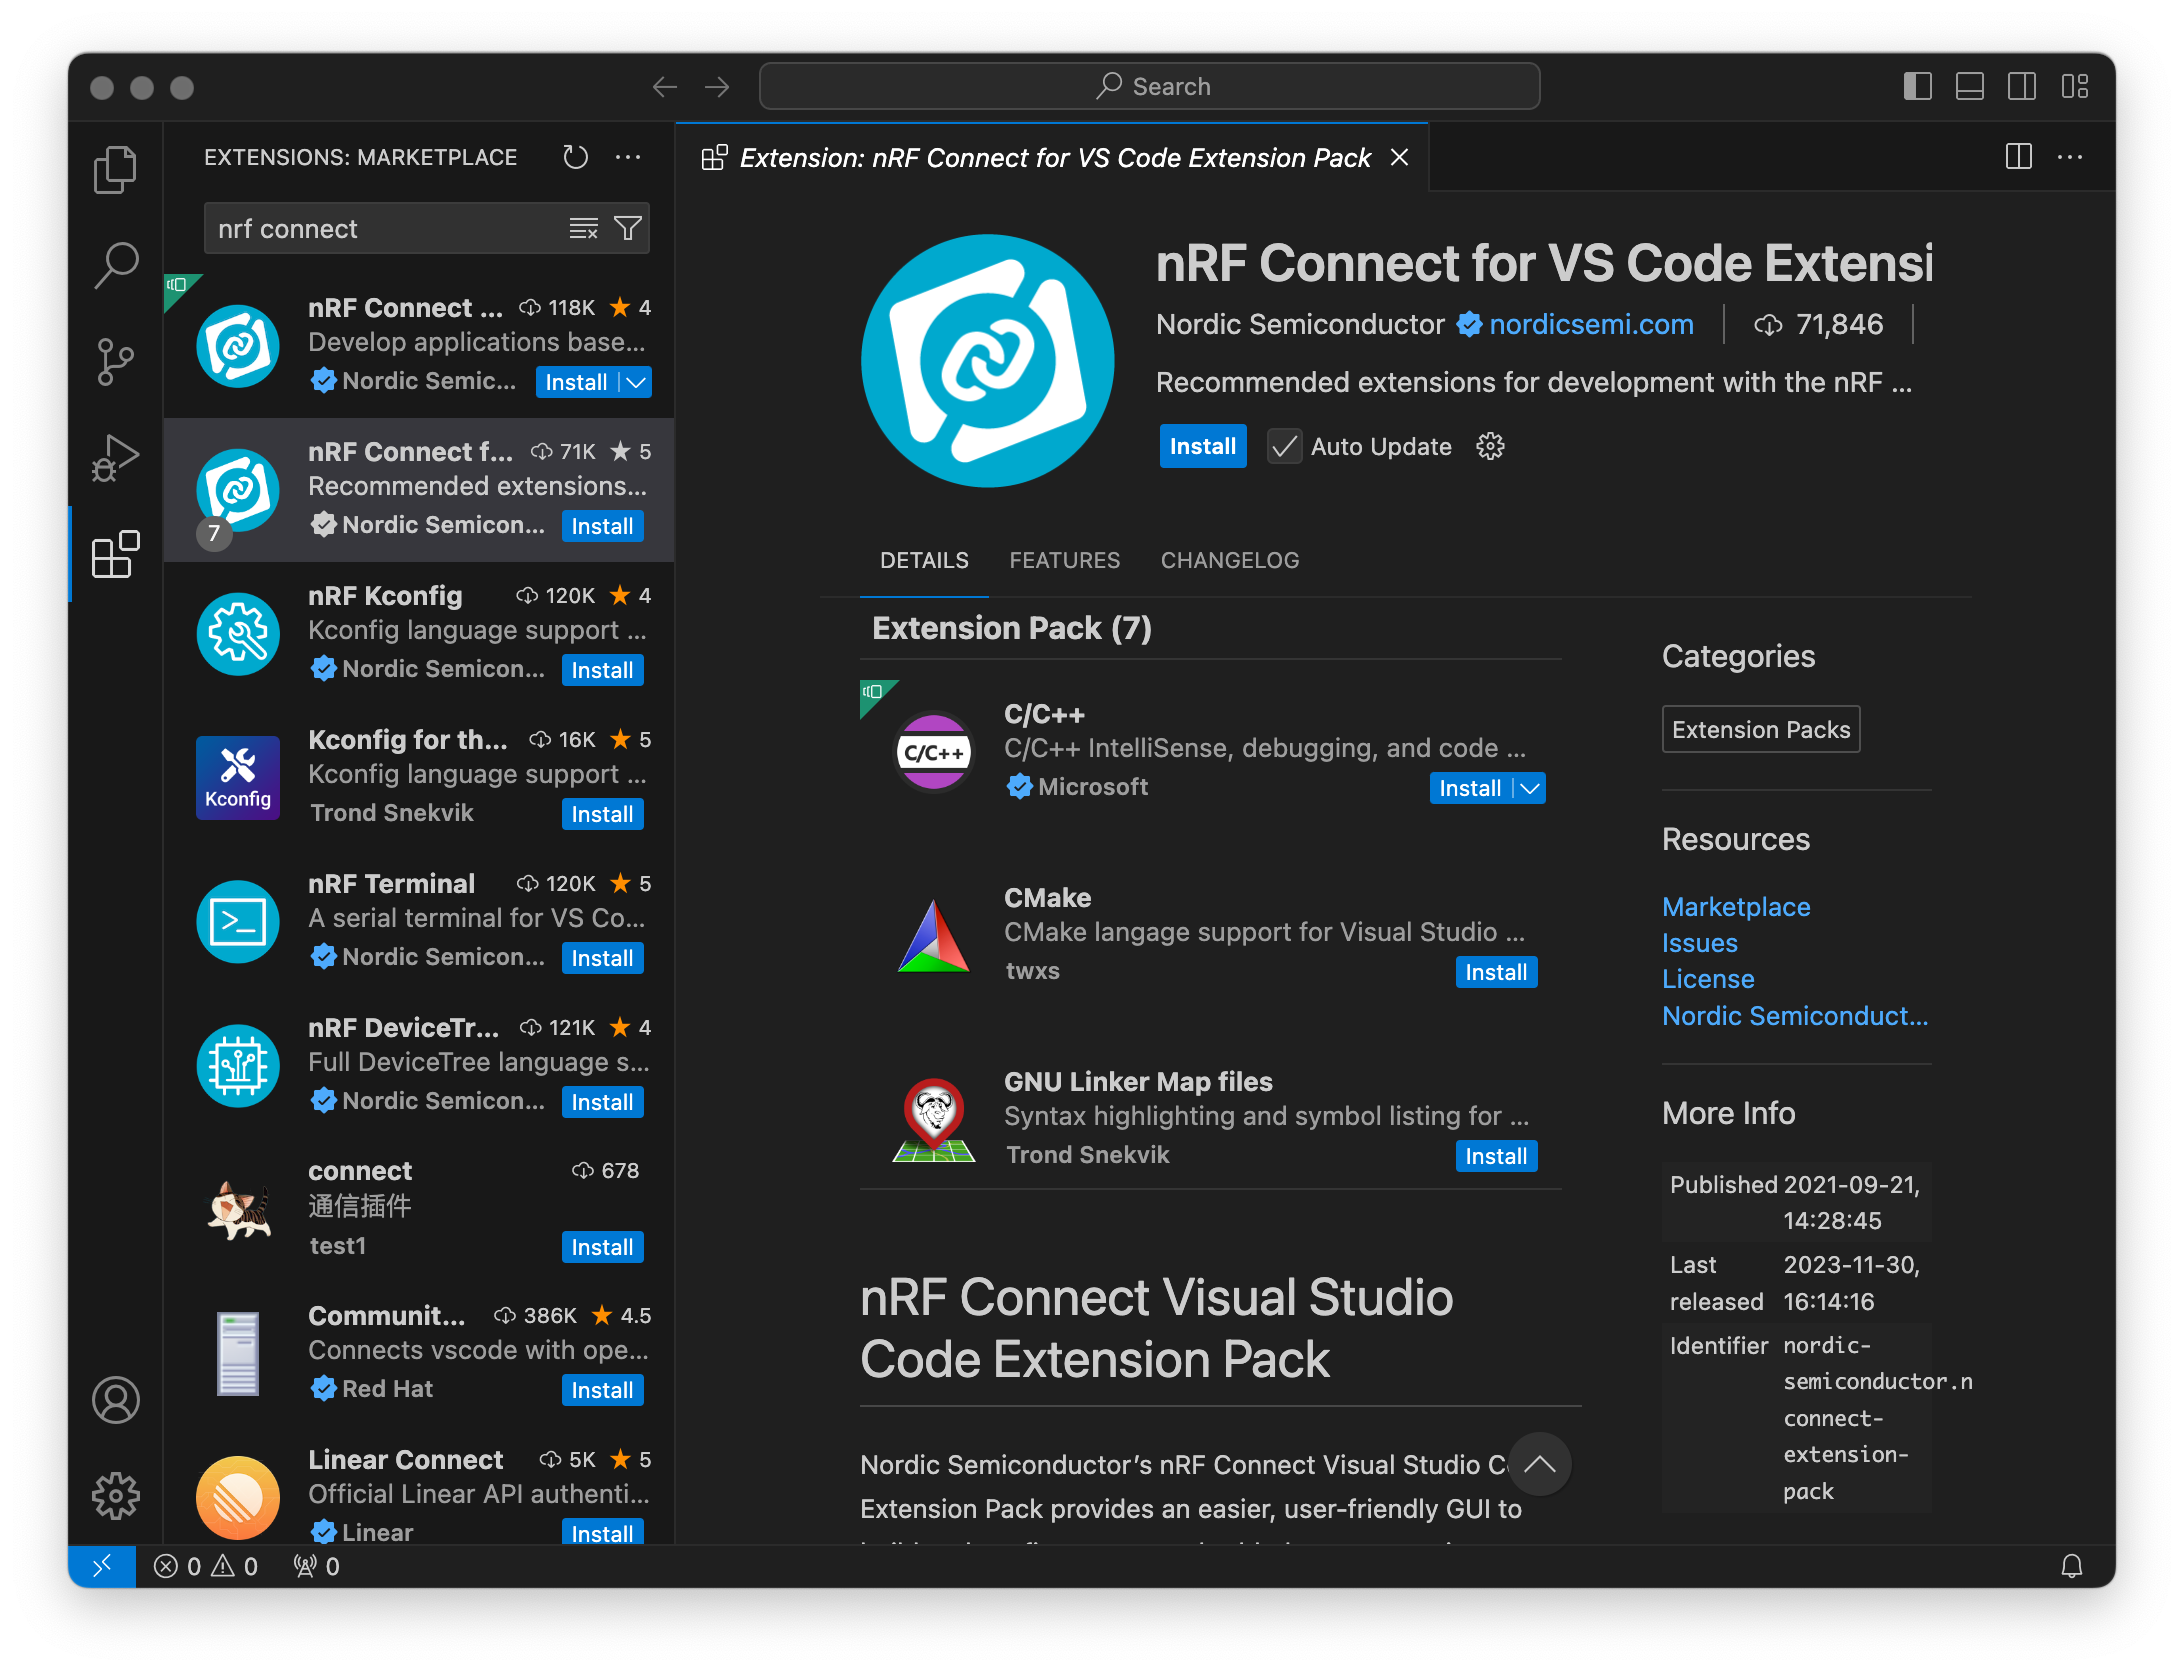Screen dimensions: 2184x1672
Task: Install the nRF Terminal extension
Action: point(602,958)
